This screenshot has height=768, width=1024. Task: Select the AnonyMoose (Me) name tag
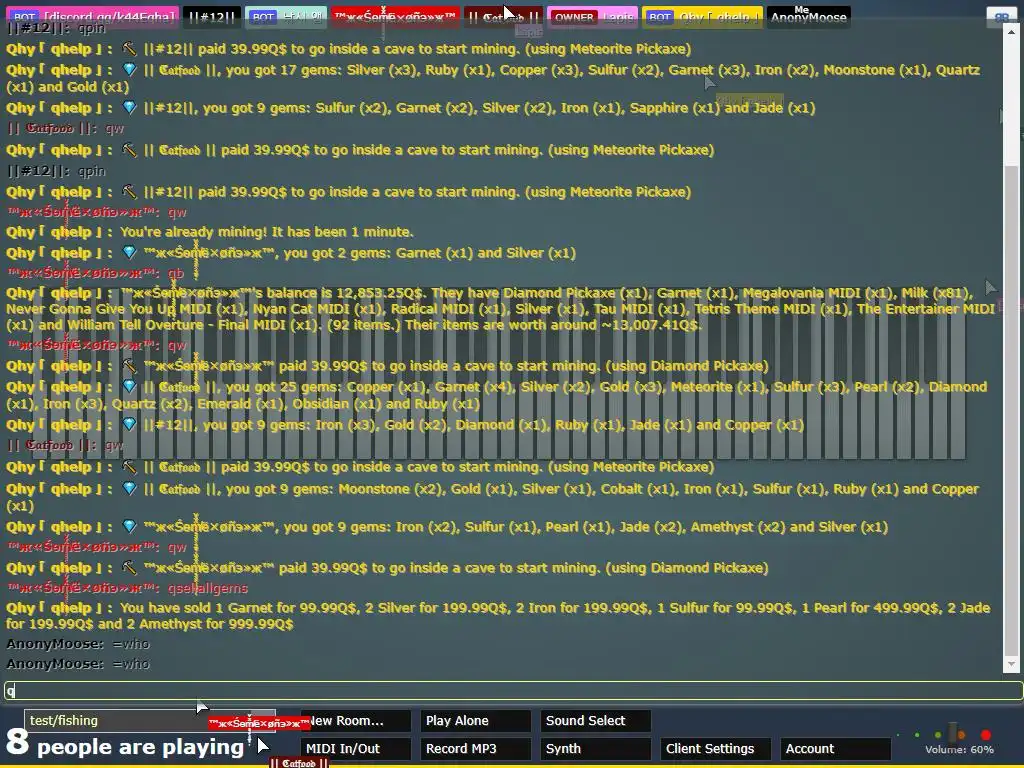(808, 16)
